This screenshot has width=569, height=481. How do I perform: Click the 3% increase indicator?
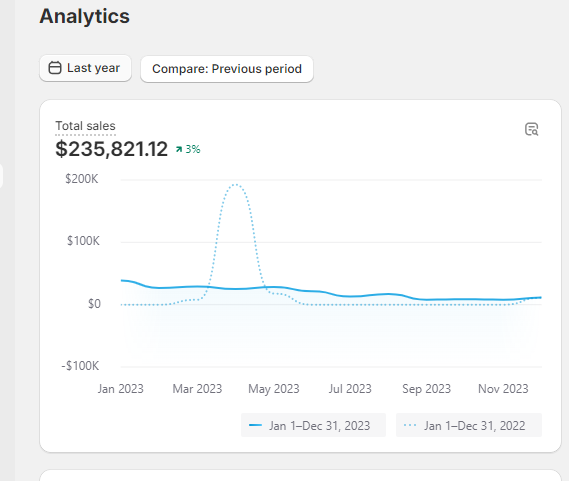188,149
